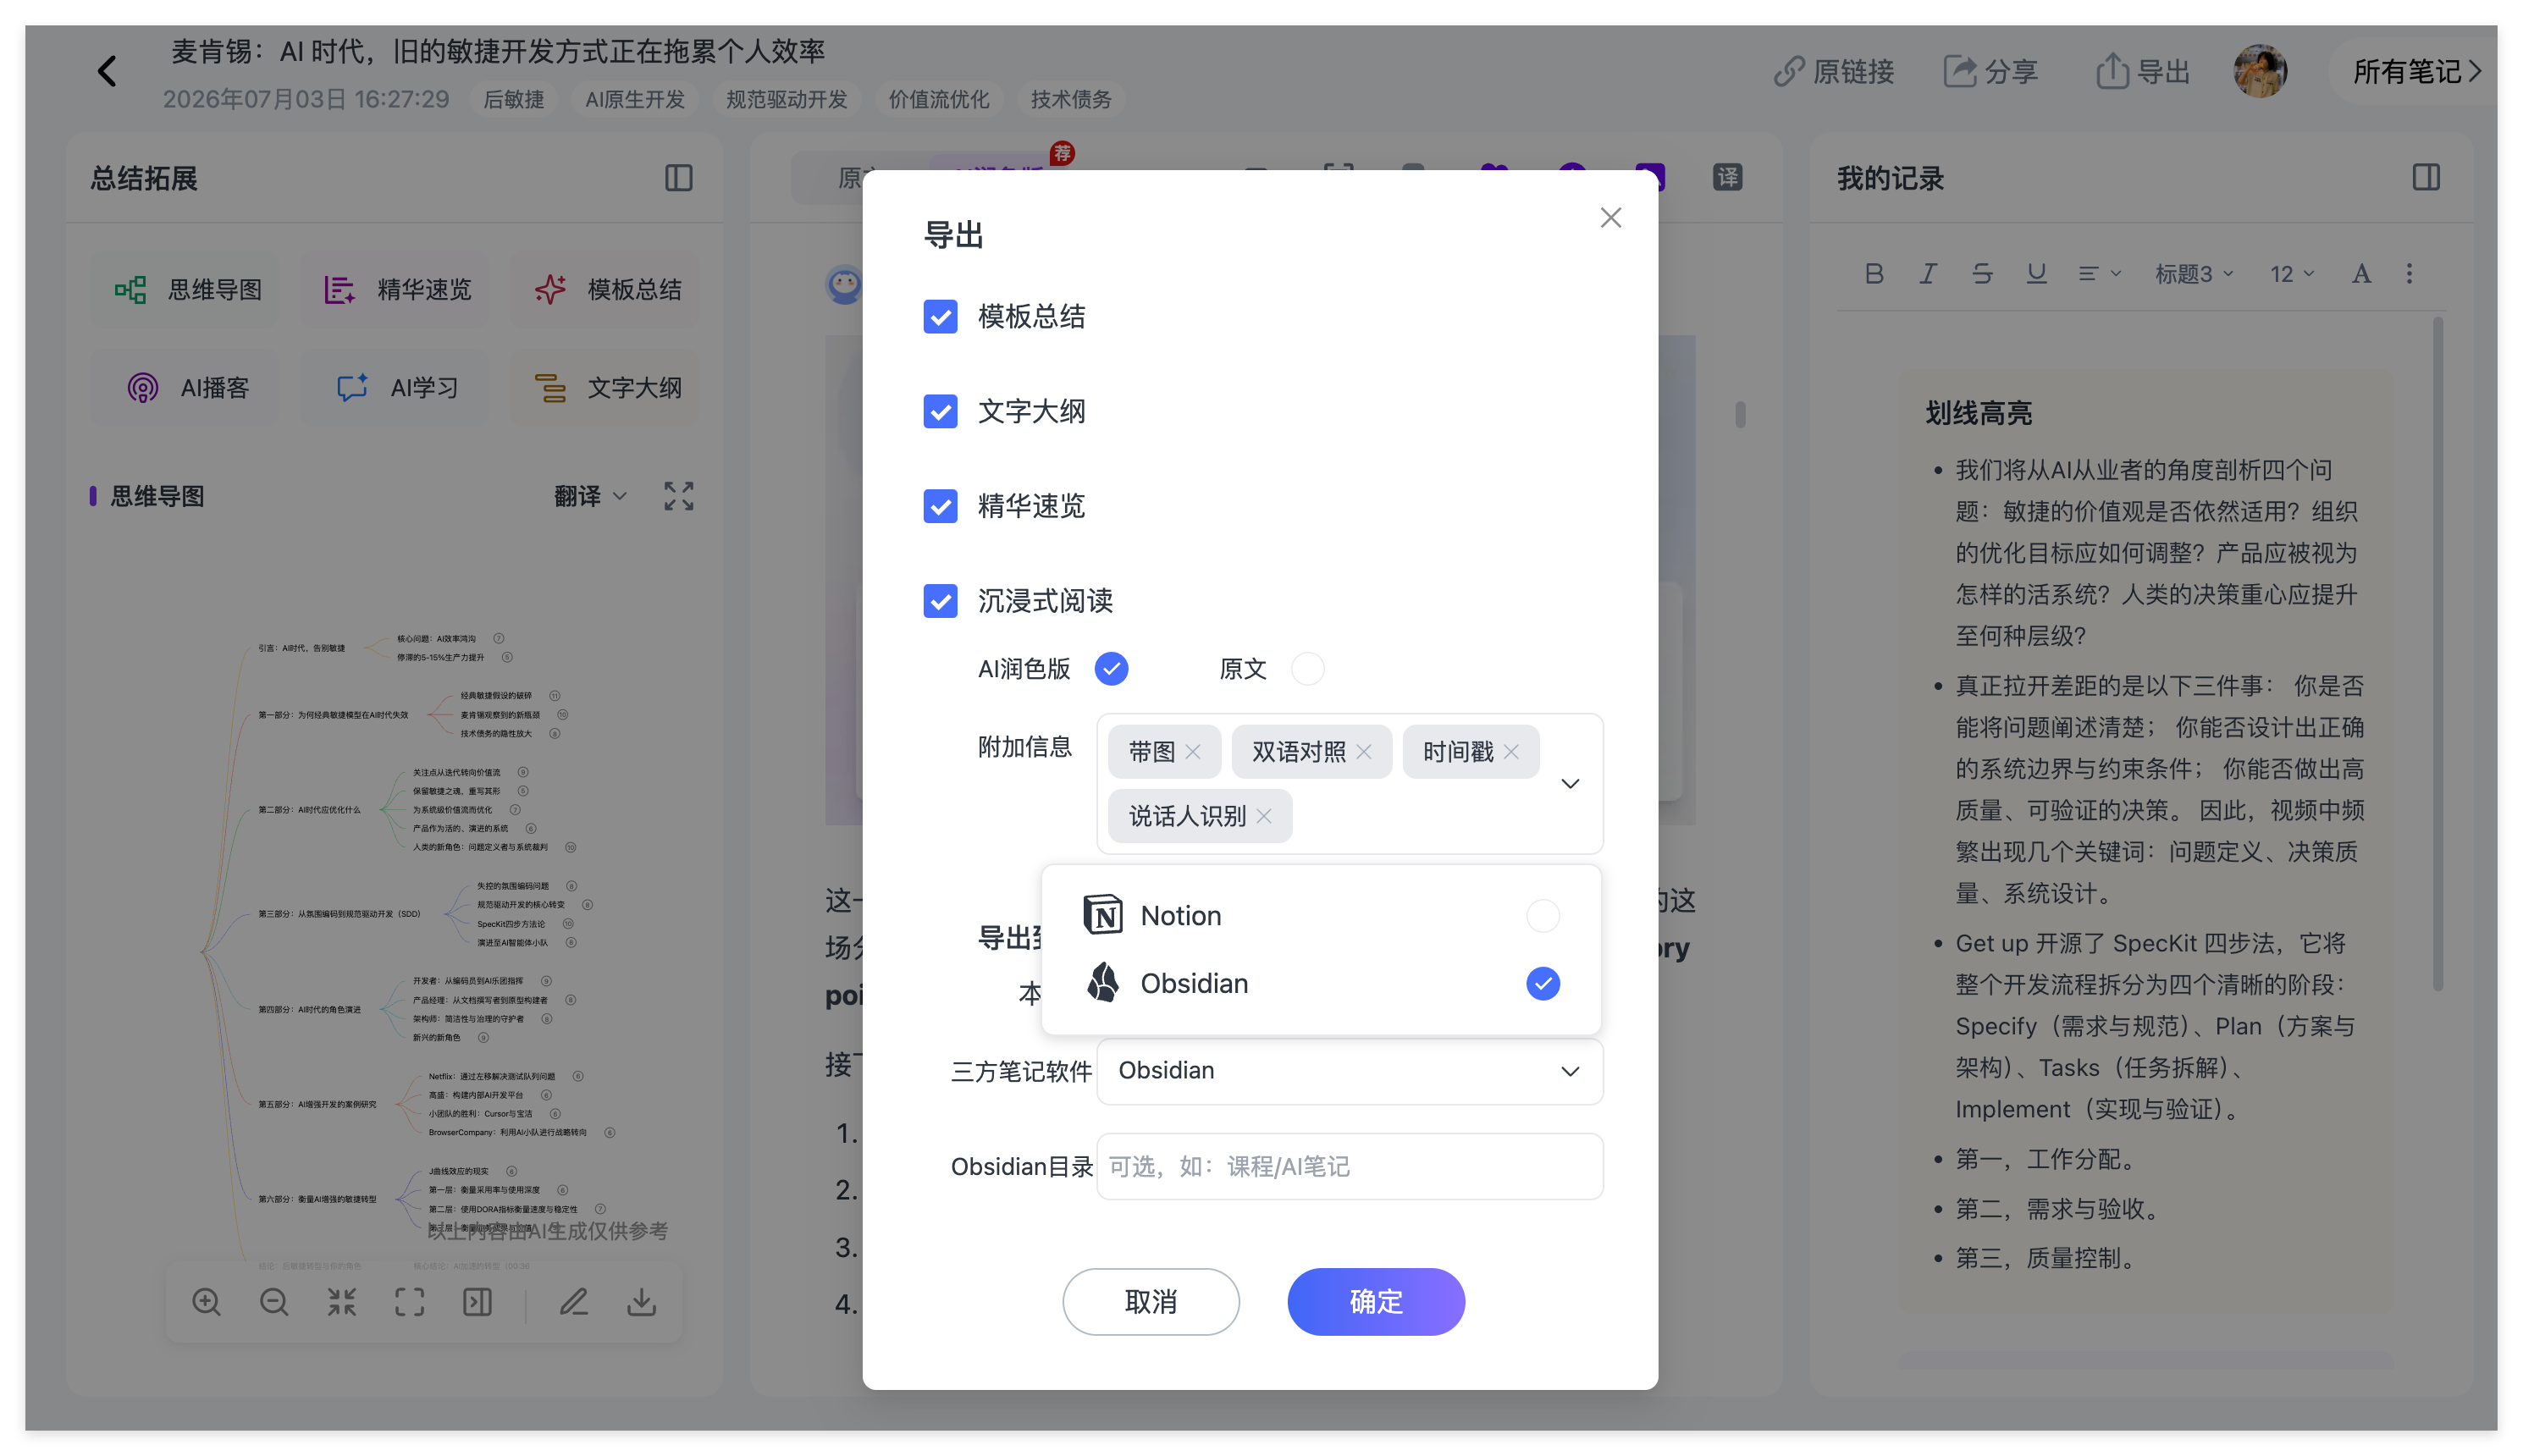Click the 价值流优化 tag
2523x1456 pixels.
pyautogui.click(x=939, y=99)
